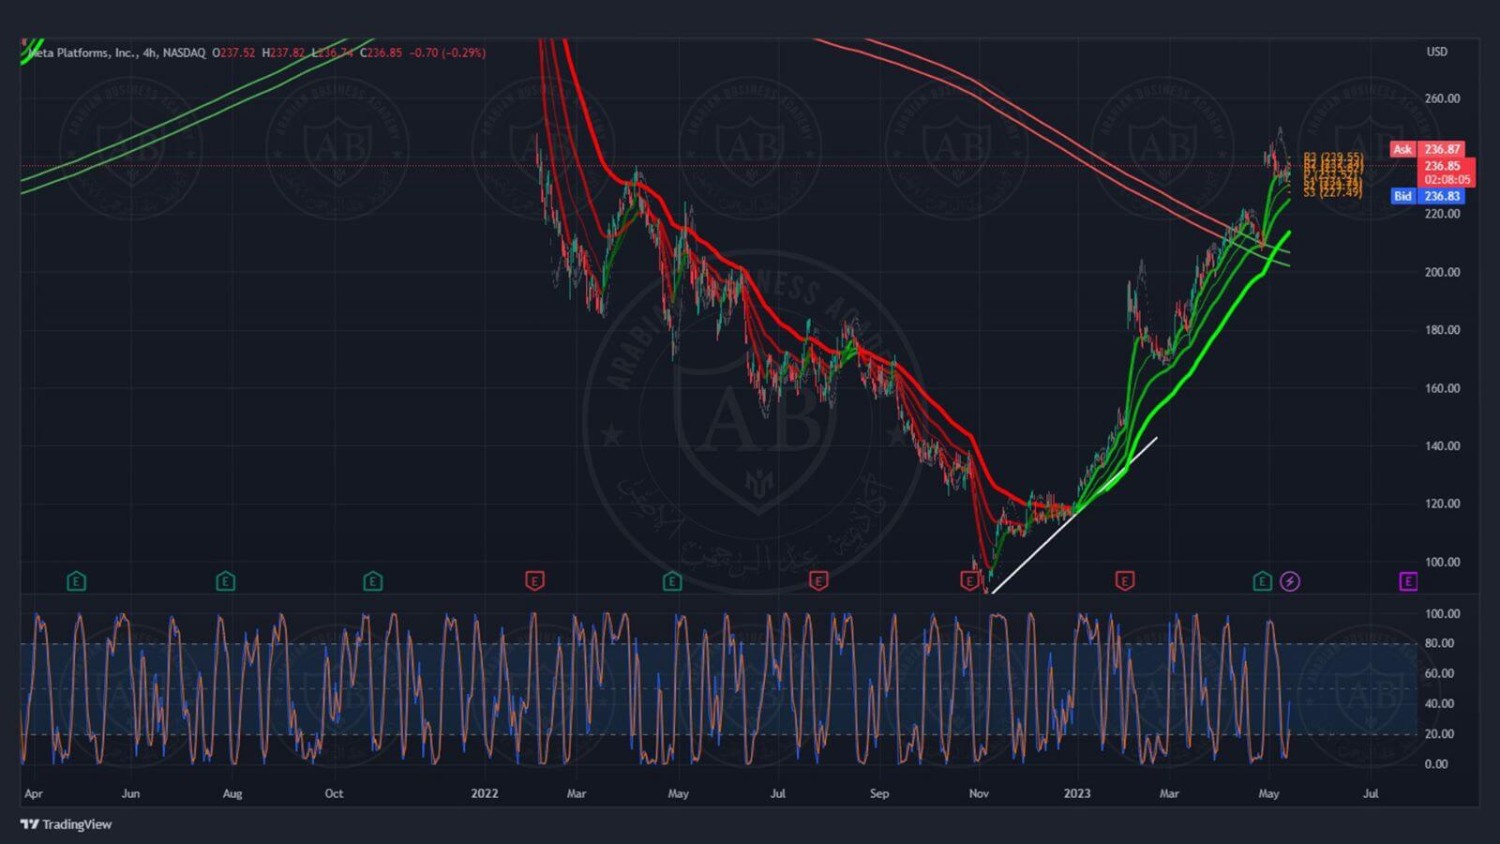The height and width of the screenshot is (844, 1500).
Task: Click the 20.00 oscillator axis label
Action: tap(1439, 734)
